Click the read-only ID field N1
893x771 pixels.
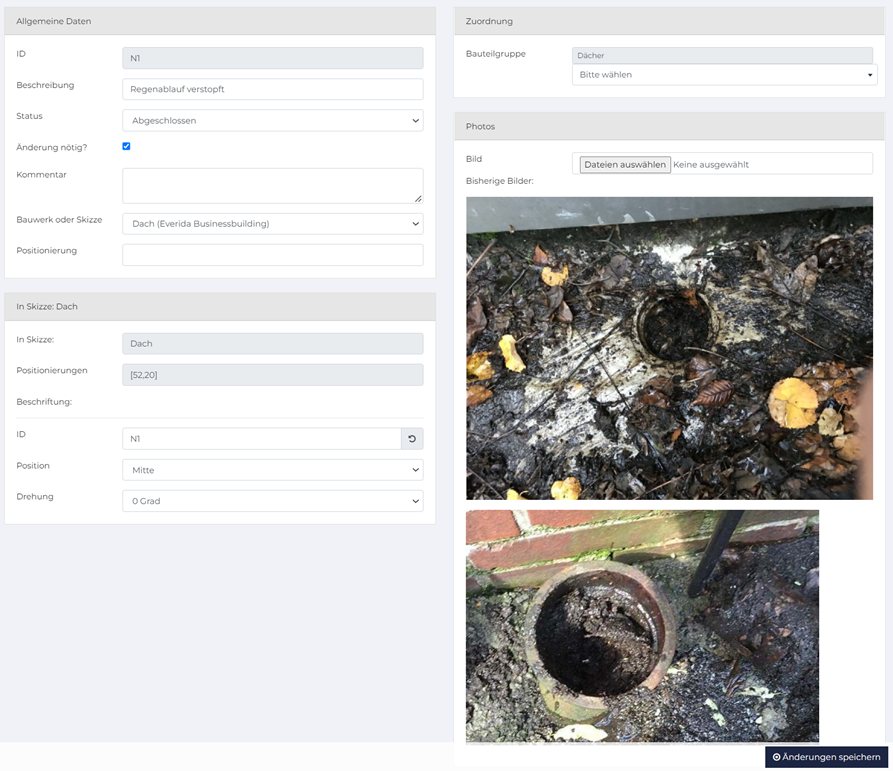pos(273,58)
